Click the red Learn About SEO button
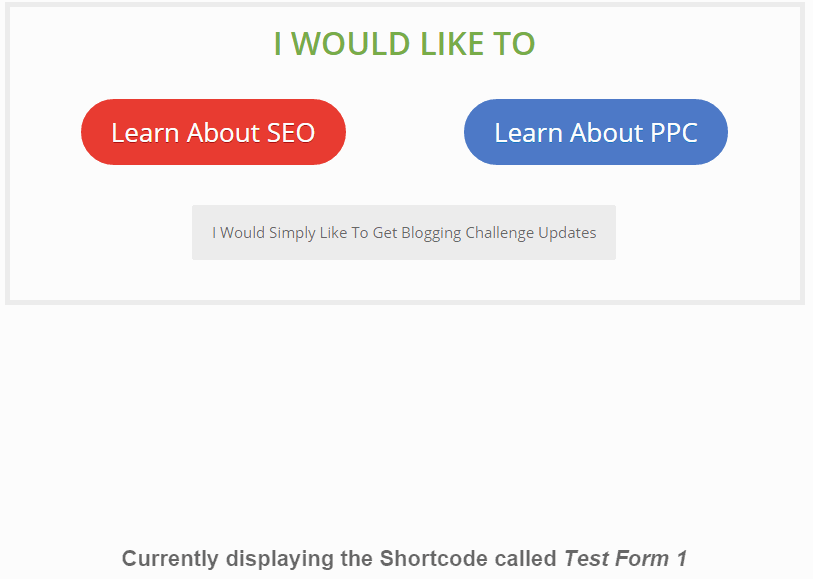 click(213, 132)
